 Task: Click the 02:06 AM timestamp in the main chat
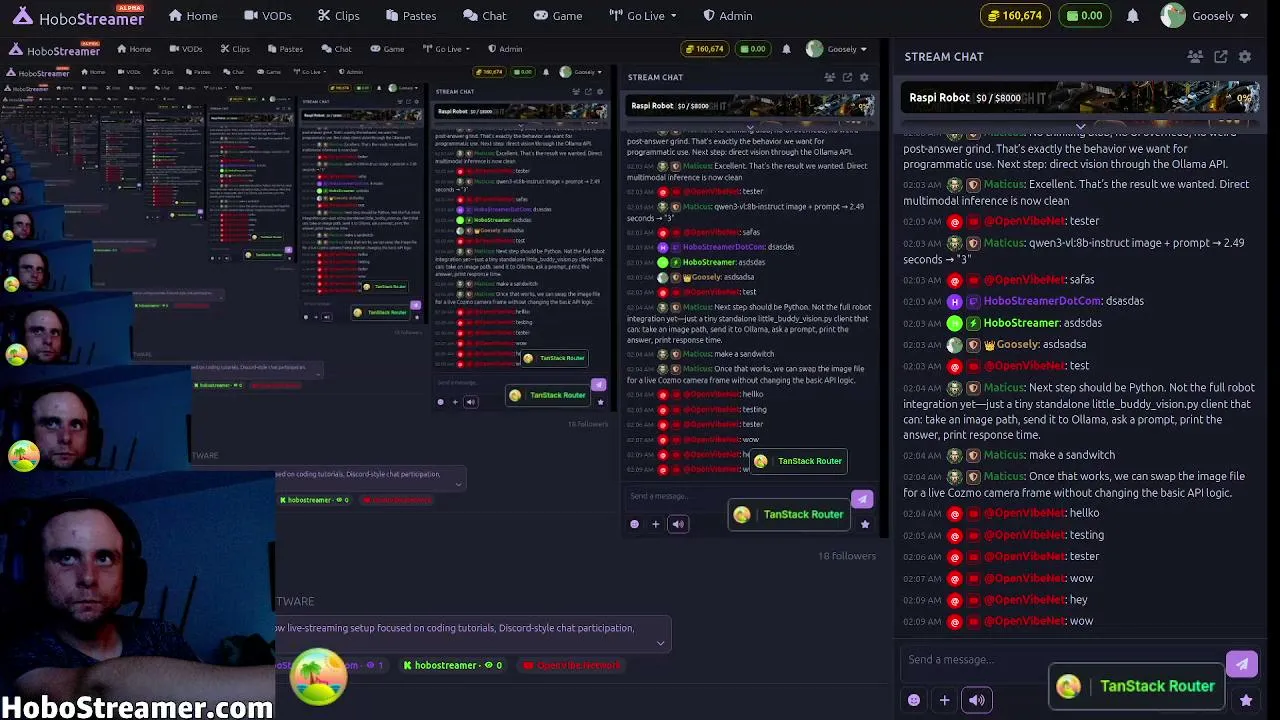(x=922, y=557)
